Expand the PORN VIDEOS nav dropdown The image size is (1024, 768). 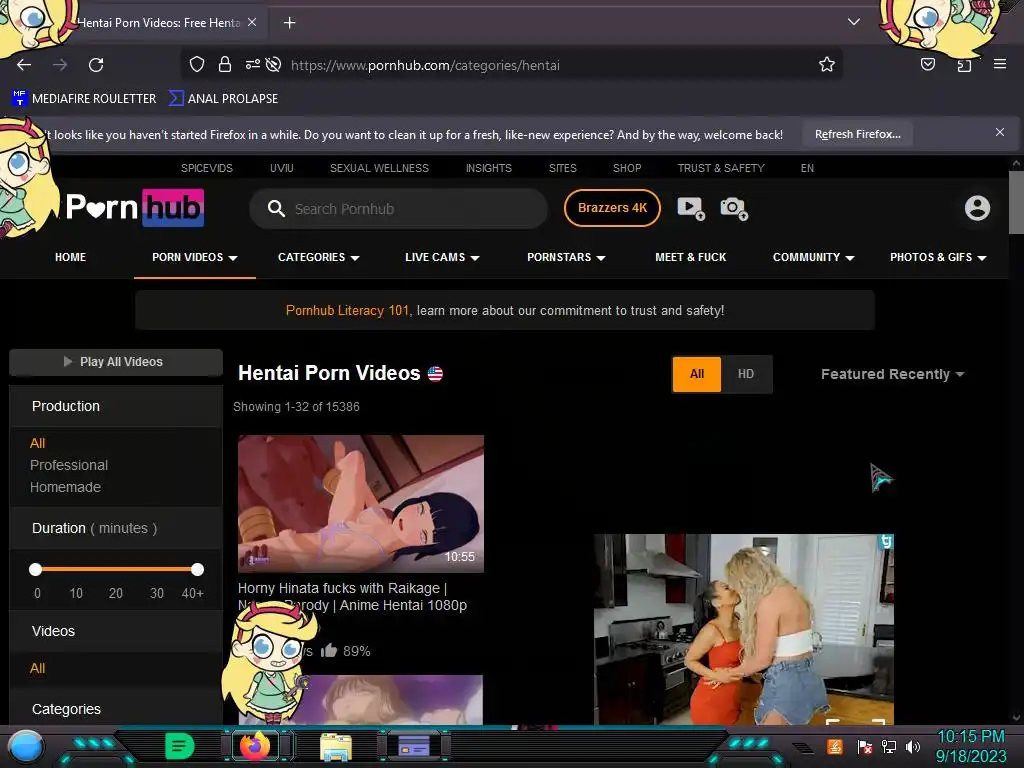click(195, 257)
